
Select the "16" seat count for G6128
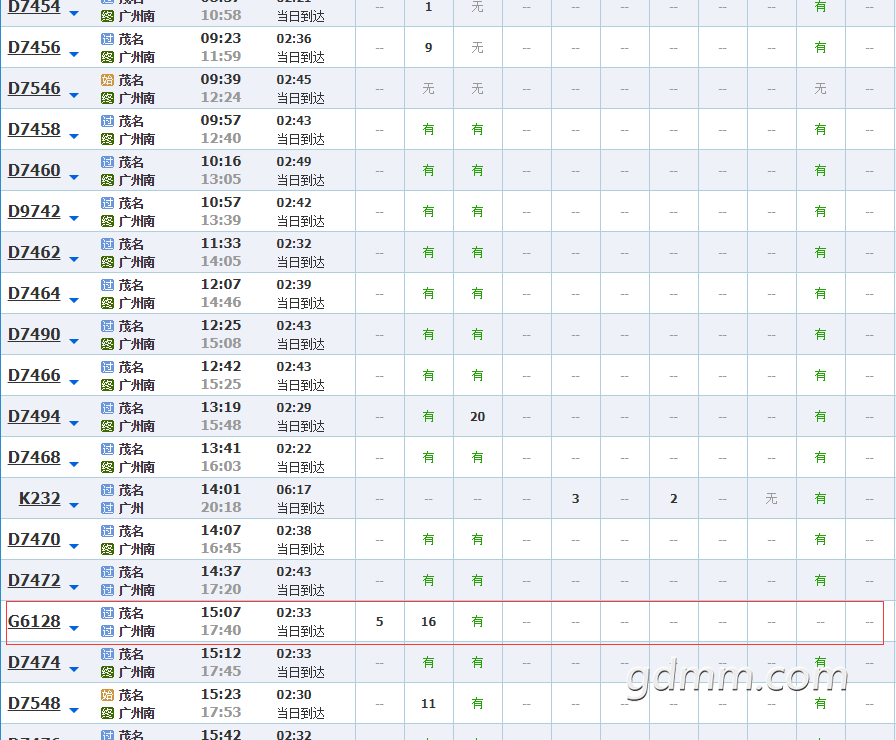(x=429, y=622)
